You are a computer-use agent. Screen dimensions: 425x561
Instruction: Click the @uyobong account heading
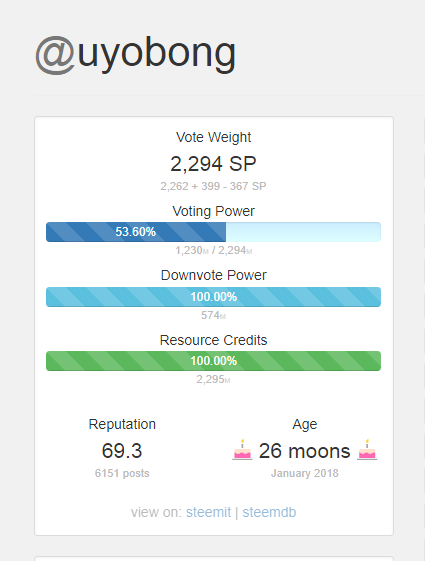[x=135, y=54]
